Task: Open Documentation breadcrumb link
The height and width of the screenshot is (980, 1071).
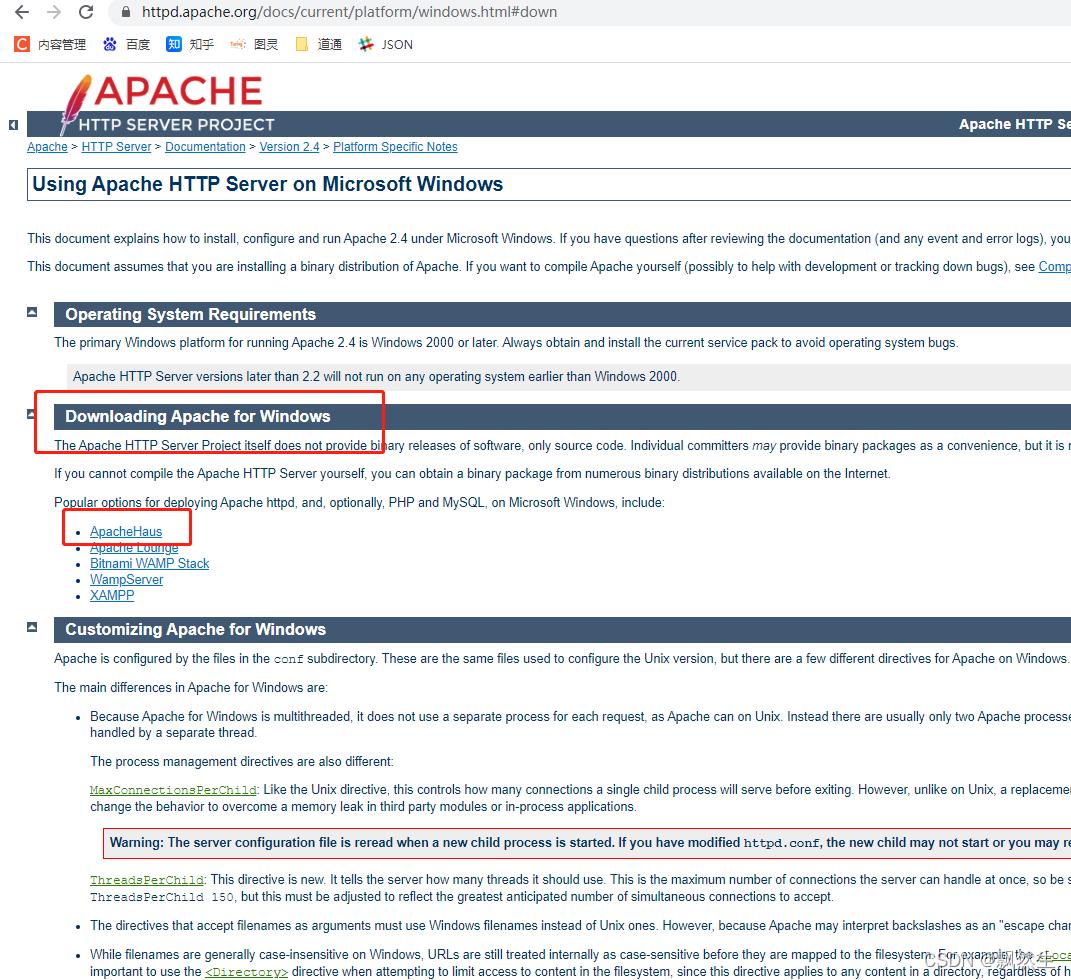Action: pos(205,147)
